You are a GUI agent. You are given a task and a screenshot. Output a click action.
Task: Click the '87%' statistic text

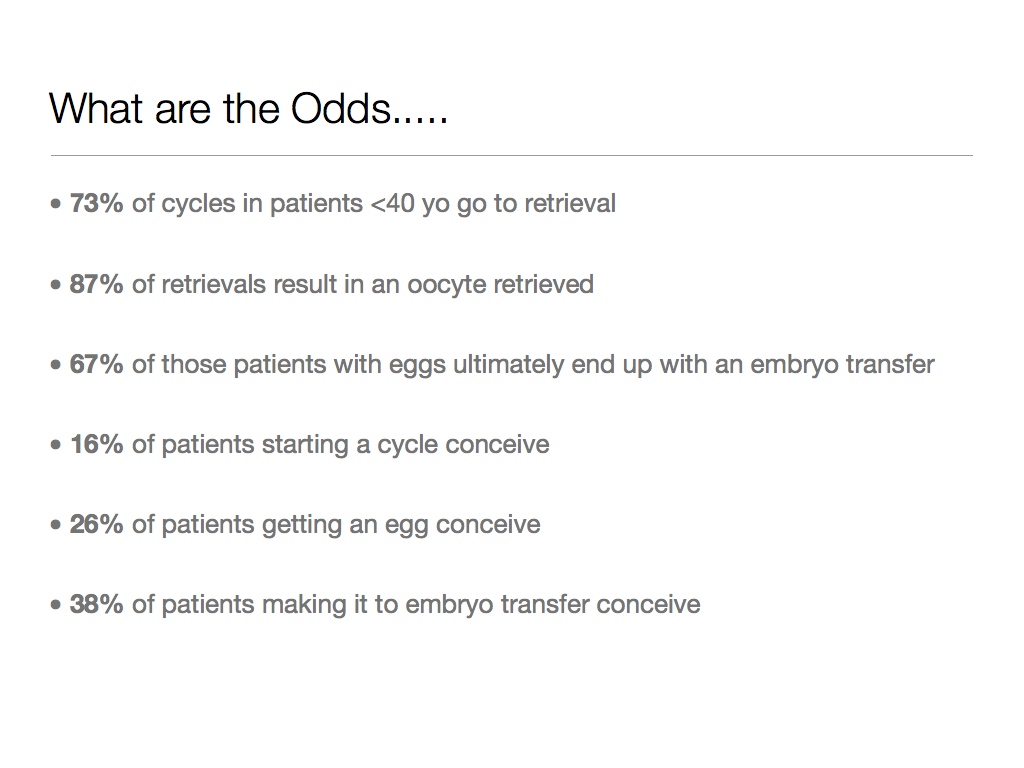tap(96, 284)
